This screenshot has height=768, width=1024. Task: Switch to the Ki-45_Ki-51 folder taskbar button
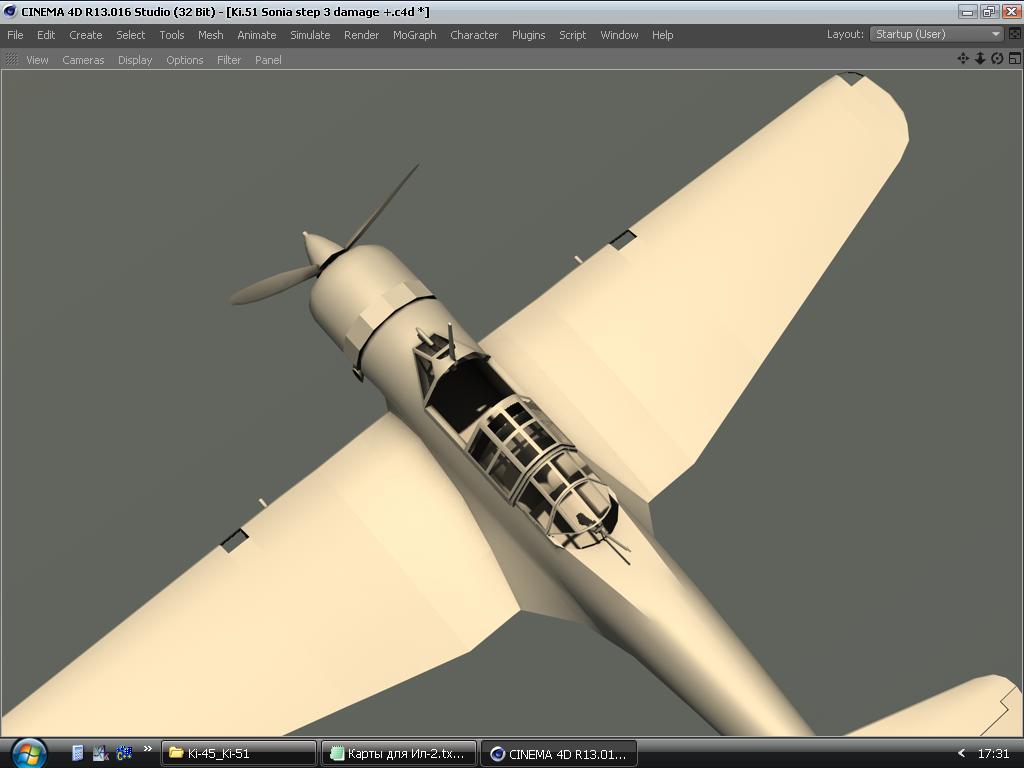[239, 754]
